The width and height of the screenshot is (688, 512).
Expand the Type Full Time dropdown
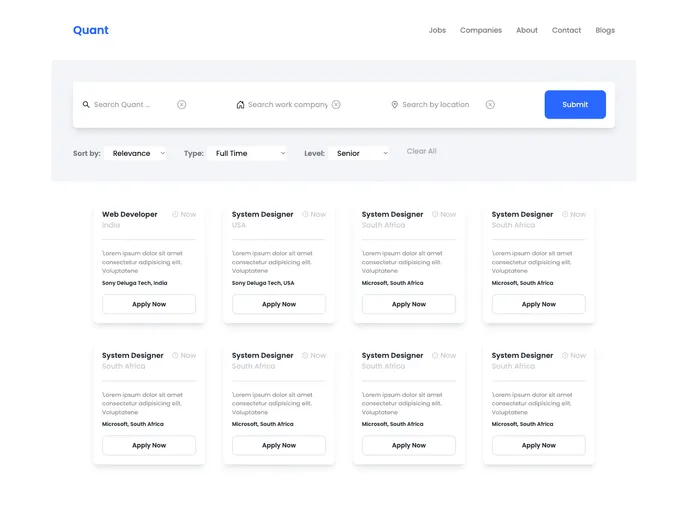249,154
